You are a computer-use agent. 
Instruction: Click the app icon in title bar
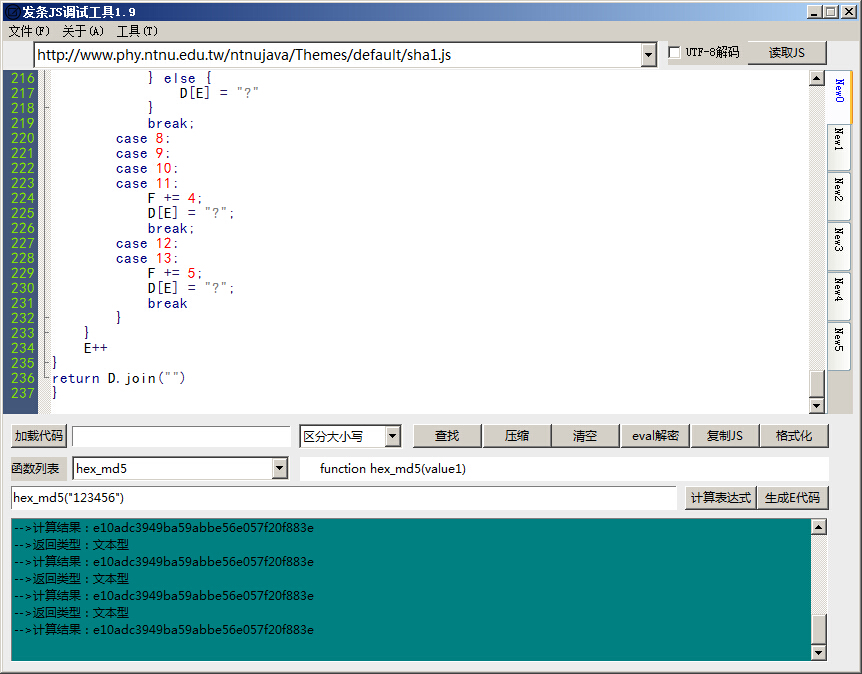point(11,11)
